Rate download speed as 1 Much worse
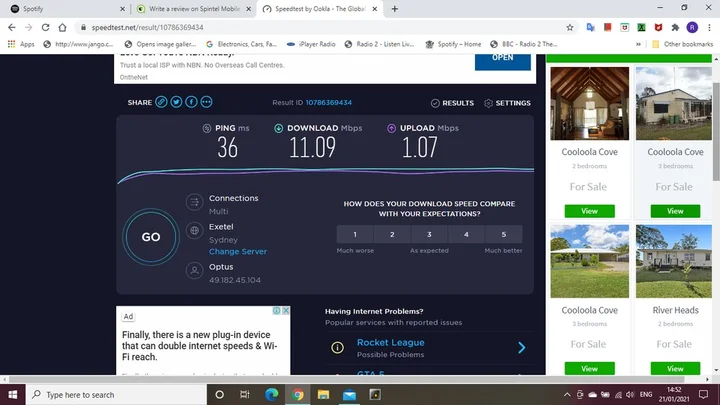 [x=355, y=234]
